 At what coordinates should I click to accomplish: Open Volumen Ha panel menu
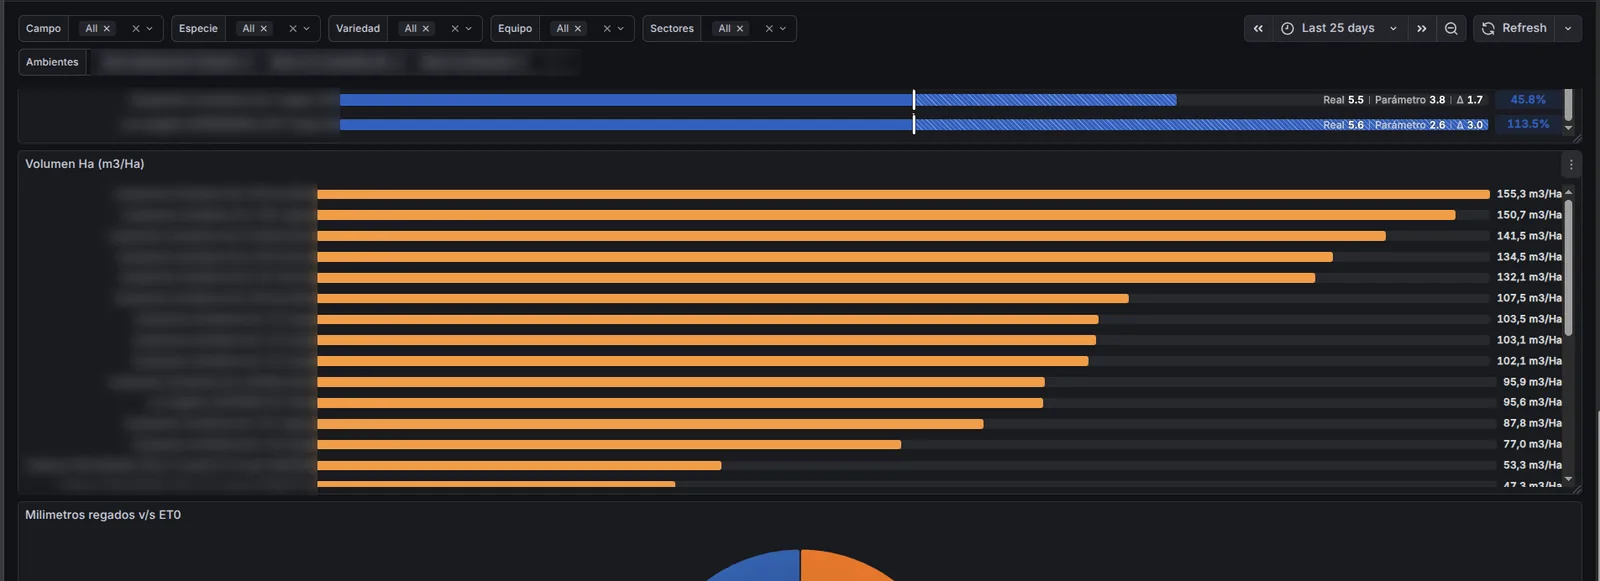tap(1571, 165)
